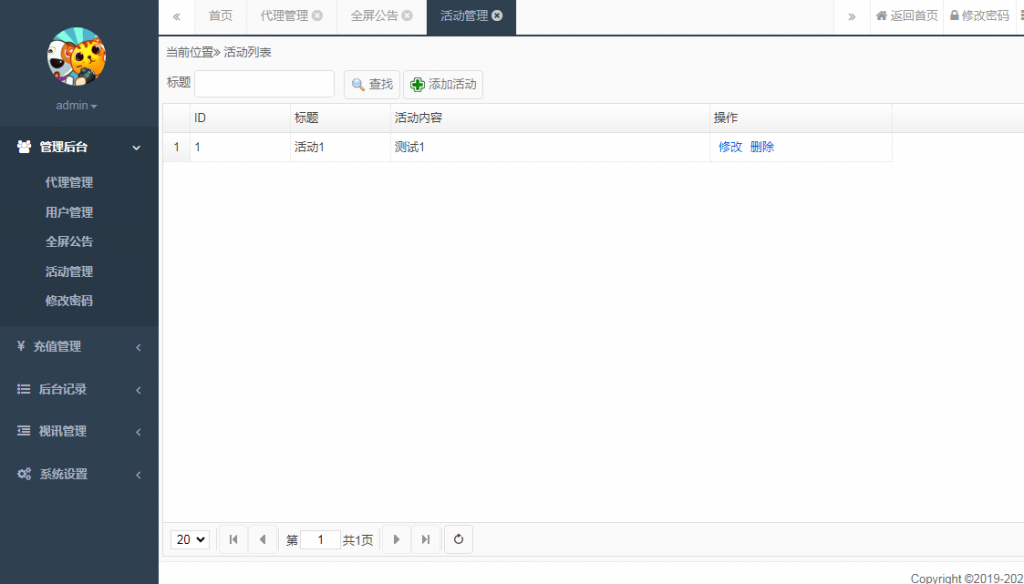Switch to the 首页 tab
This screenshot has height=584, width=1024.
pos(220,16)
